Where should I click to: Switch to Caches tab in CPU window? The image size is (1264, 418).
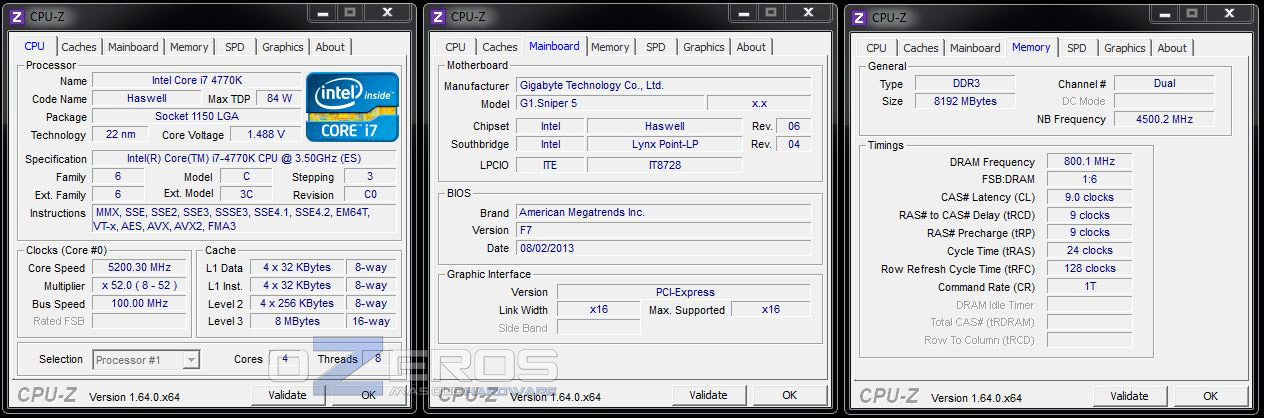pos(79,47)
